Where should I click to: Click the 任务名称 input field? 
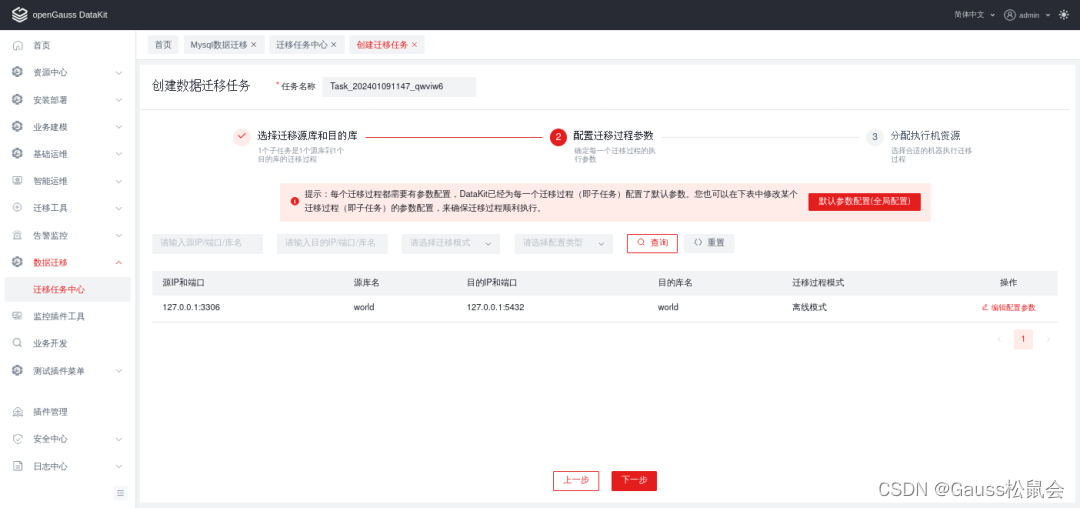[399, 87]
